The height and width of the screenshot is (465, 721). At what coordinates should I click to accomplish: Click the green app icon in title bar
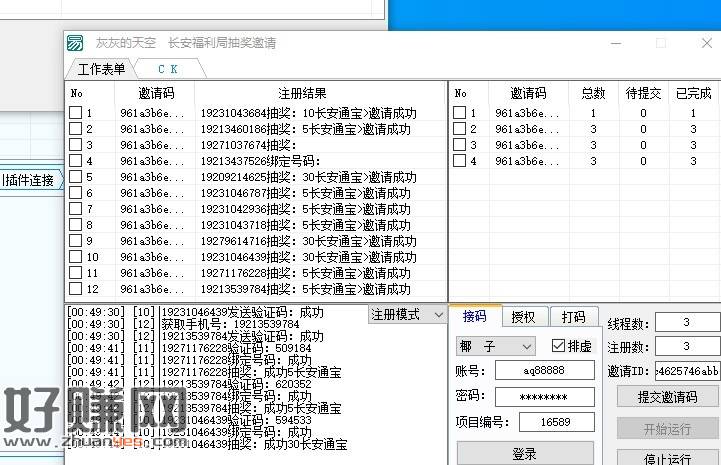[76, 44]
